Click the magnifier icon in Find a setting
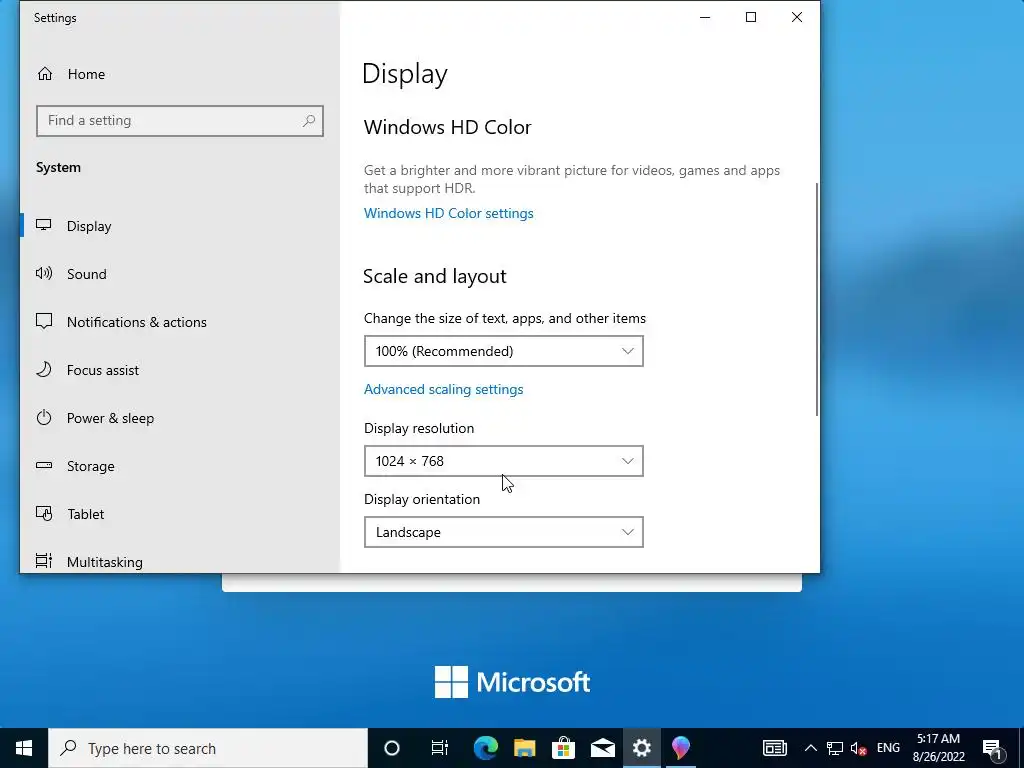 click(309, 121)
